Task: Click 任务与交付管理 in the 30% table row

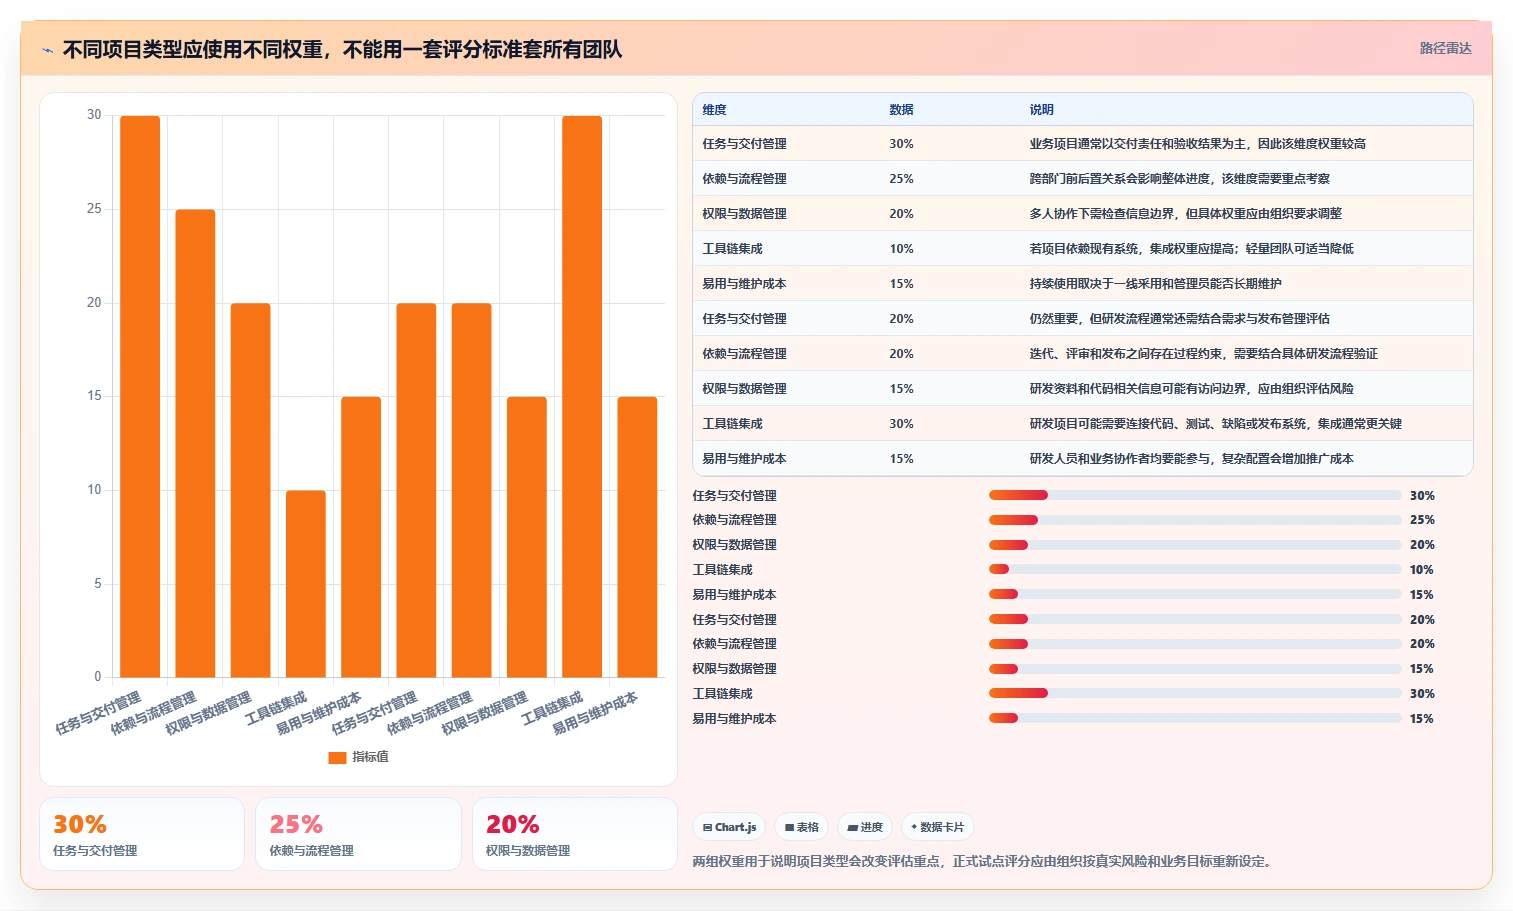Action: [744, 144]
